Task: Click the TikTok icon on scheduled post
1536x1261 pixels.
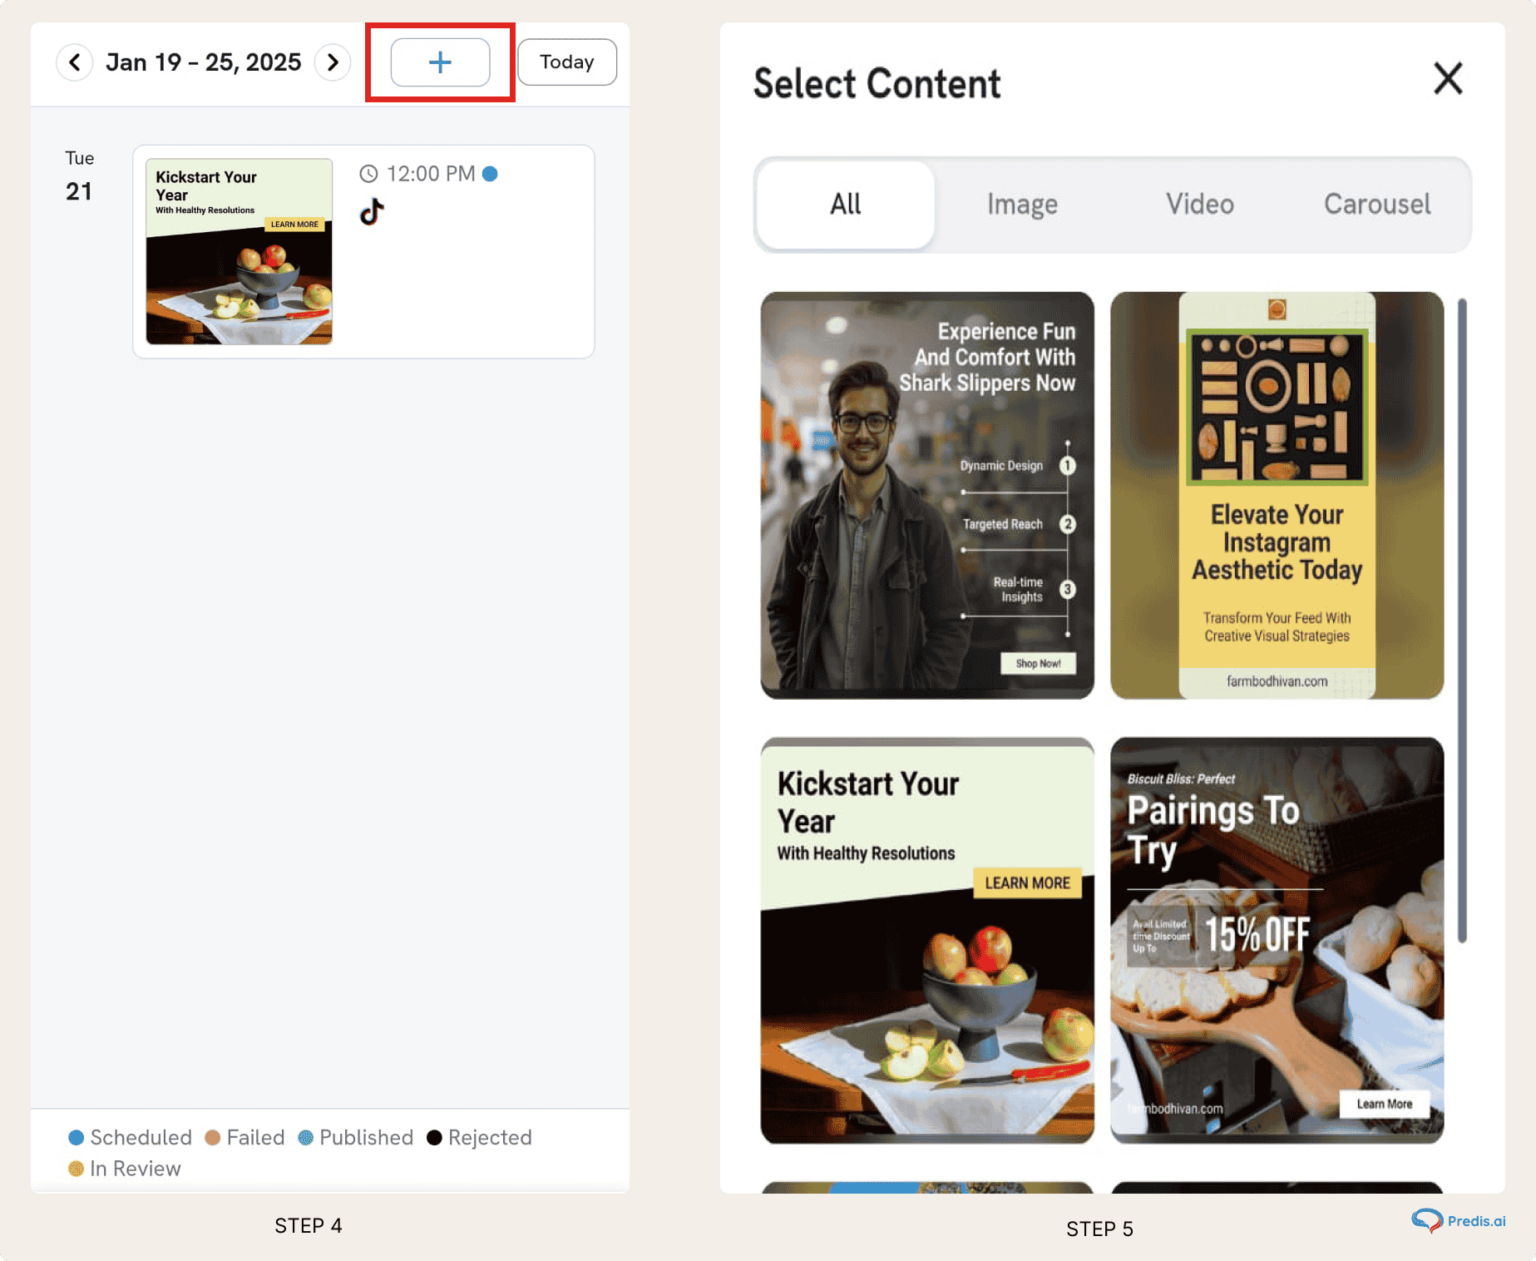Action: click(372, 212)
